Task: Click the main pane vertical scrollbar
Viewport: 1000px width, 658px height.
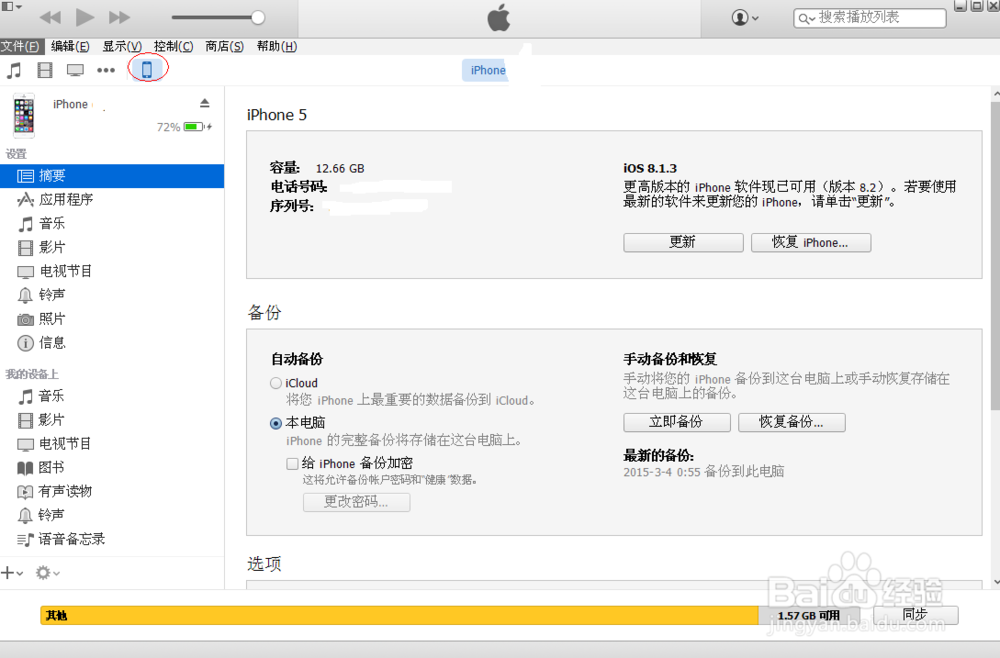Action: tap(995, 255)
